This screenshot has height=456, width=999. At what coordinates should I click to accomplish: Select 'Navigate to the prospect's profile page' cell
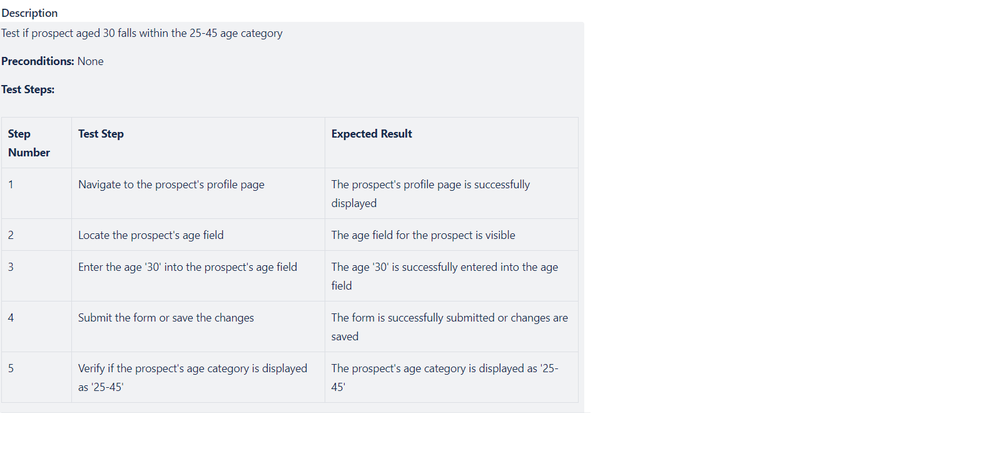[198, 194]
